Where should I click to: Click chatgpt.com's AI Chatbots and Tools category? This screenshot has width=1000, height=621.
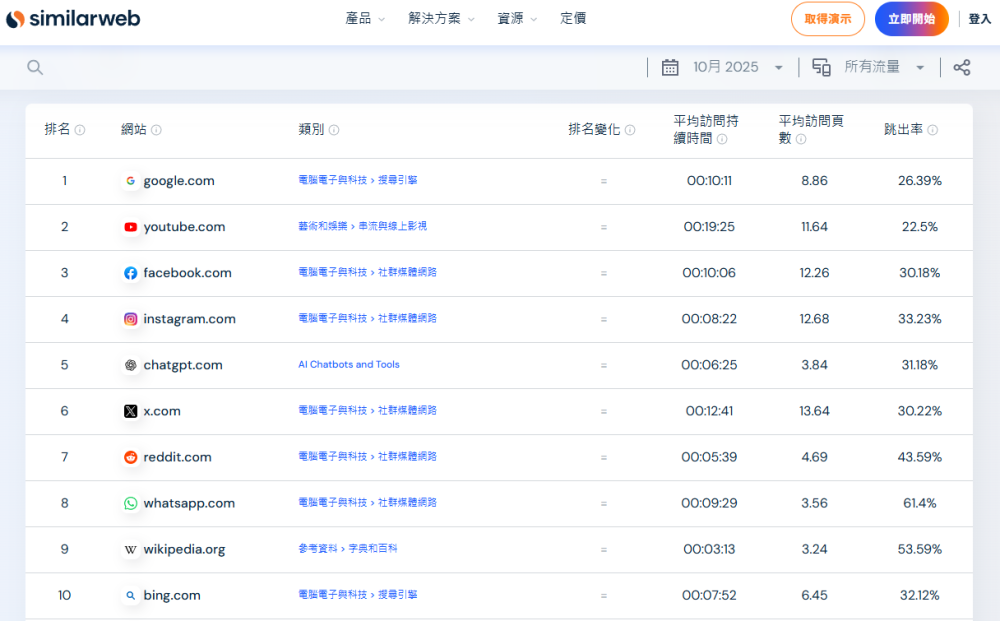pyautogui.click(x=348, y=365)
